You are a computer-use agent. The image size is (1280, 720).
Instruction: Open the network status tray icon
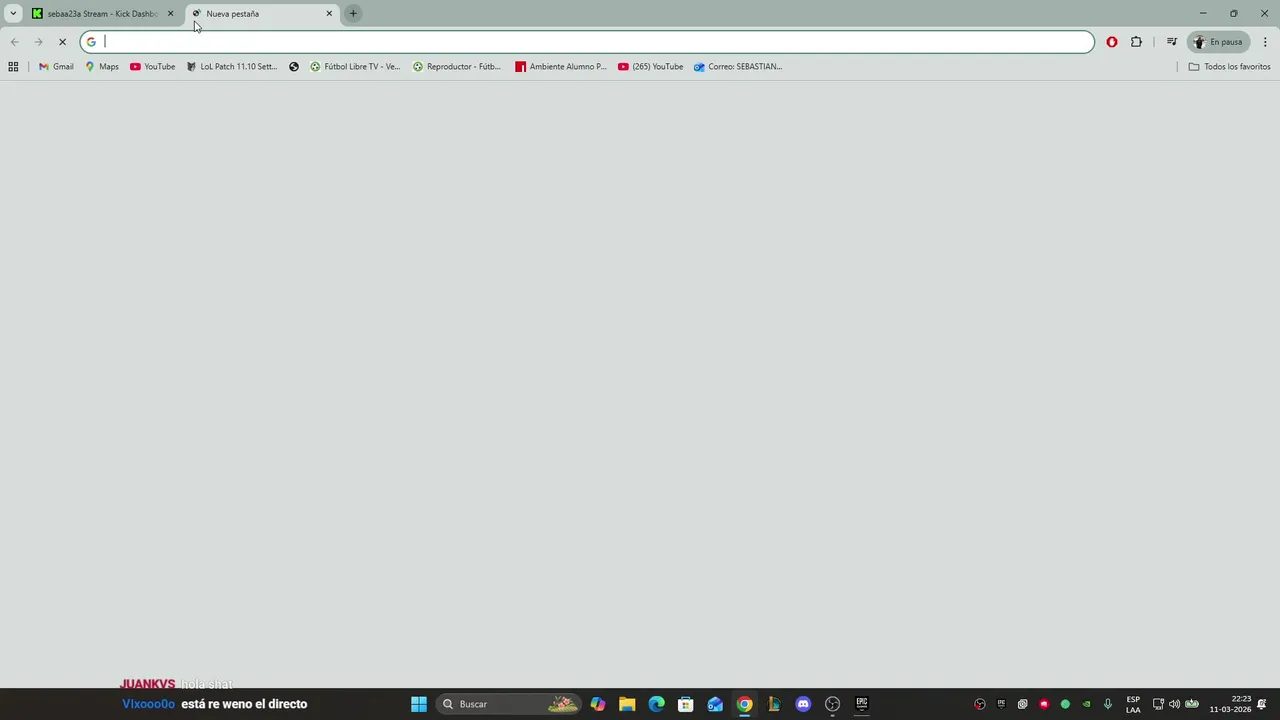pos(1158,704)
